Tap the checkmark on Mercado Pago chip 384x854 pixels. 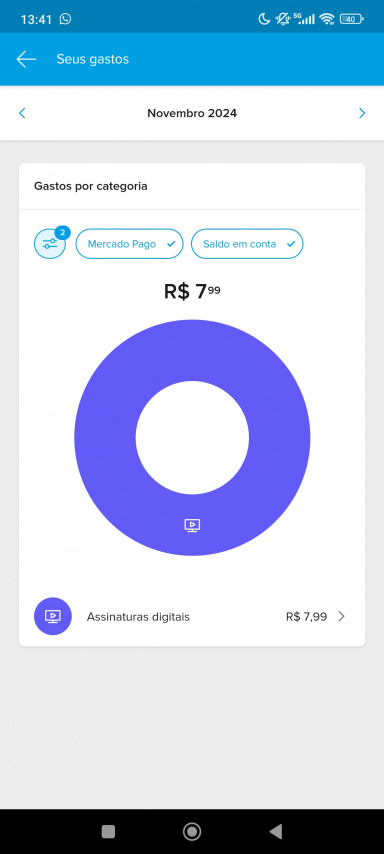coord(171,244)
